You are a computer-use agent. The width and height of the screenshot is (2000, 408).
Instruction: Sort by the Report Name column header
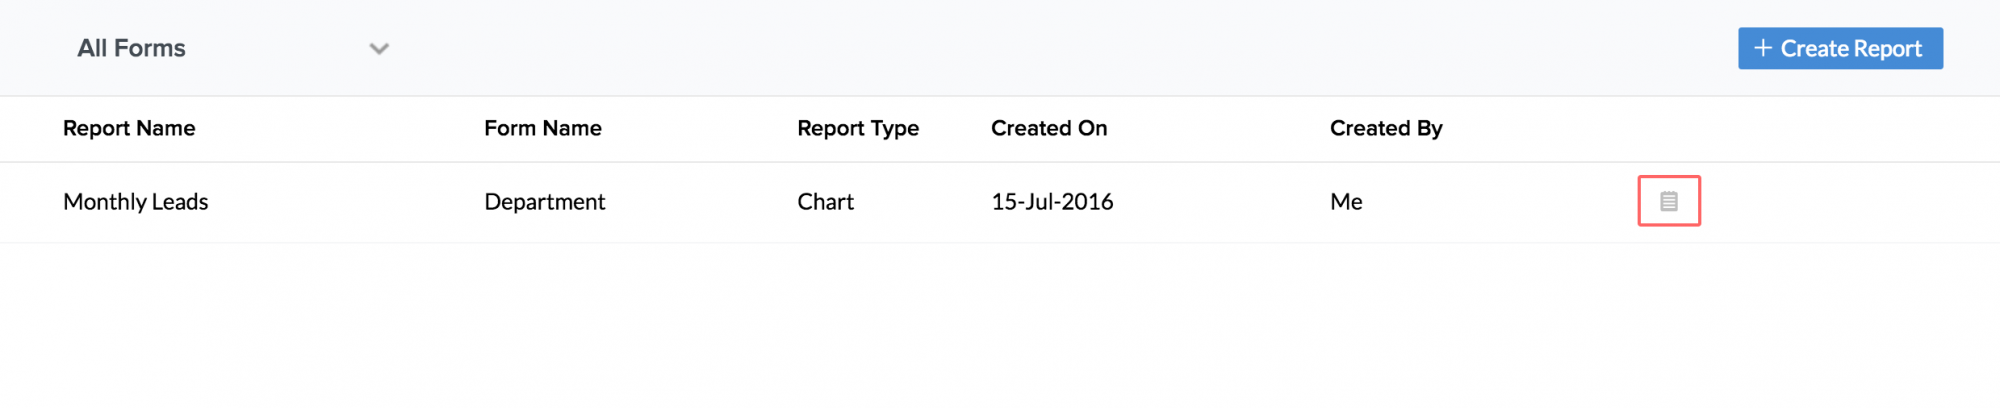tap(129, 128)
